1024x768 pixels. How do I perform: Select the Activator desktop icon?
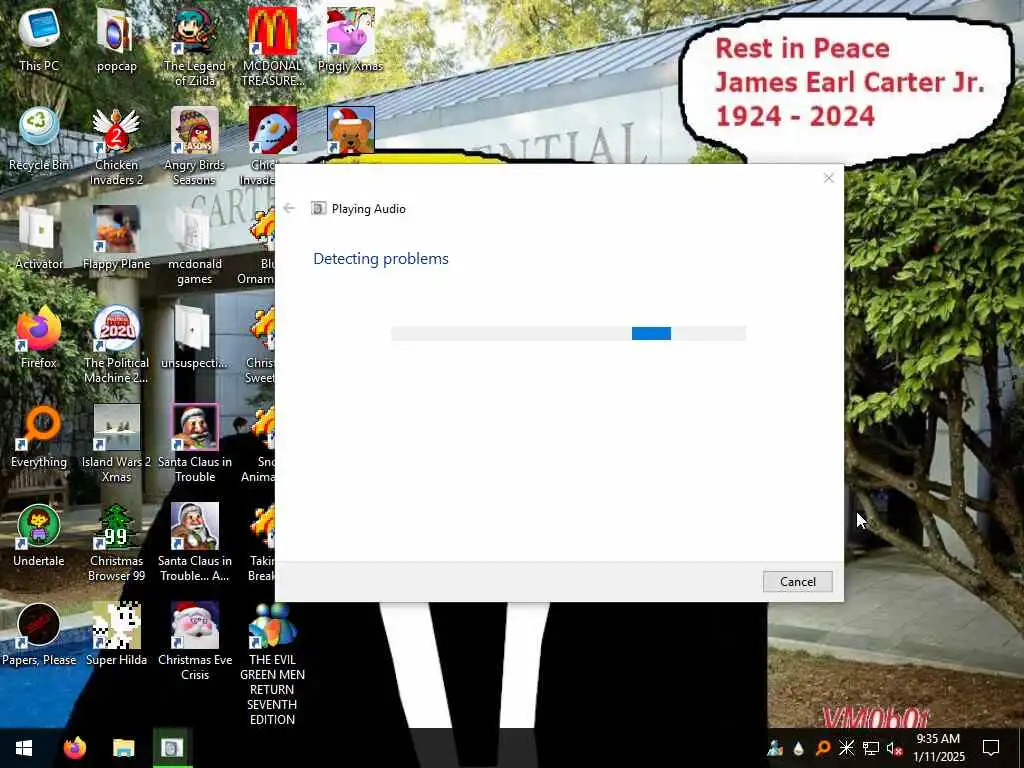click(39, 238)
